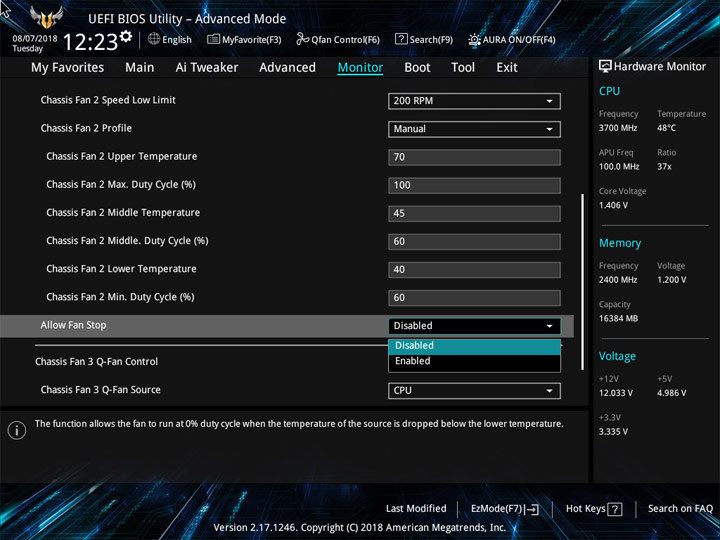This screenshot has height=540, width=720.
Task: Click the Ratio value 37x
Action: click(664, 167)
